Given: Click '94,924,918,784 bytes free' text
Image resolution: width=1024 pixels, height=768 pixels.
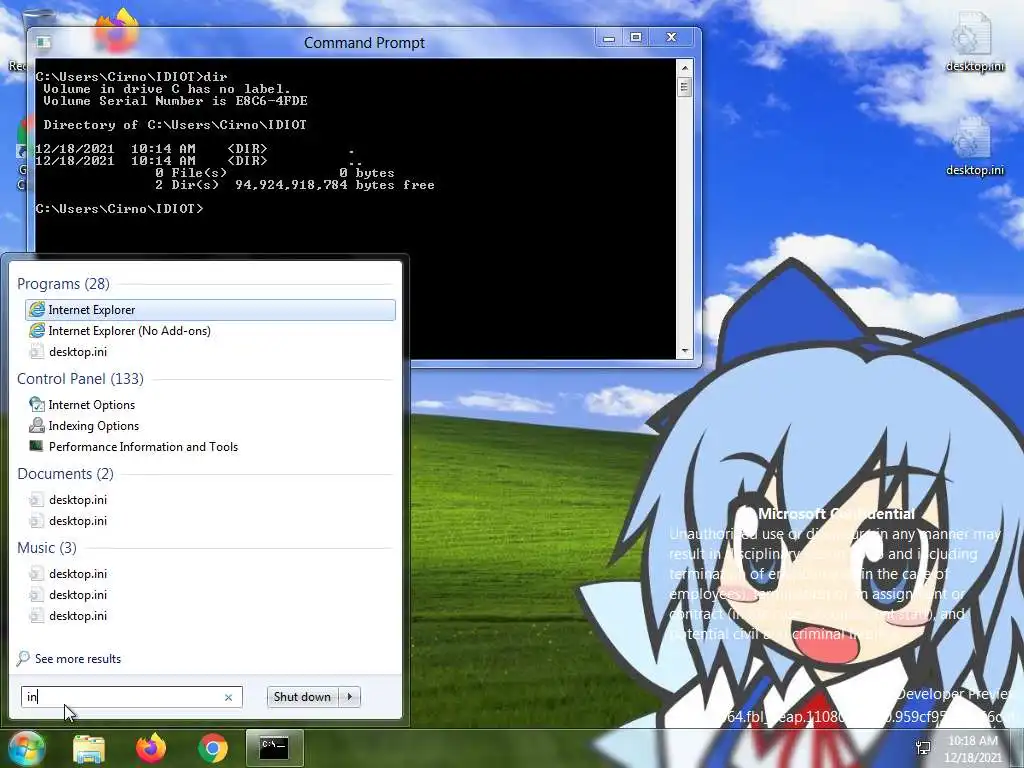Looking at the screenshot, I should pyautogui.click(x=334, y=185).
